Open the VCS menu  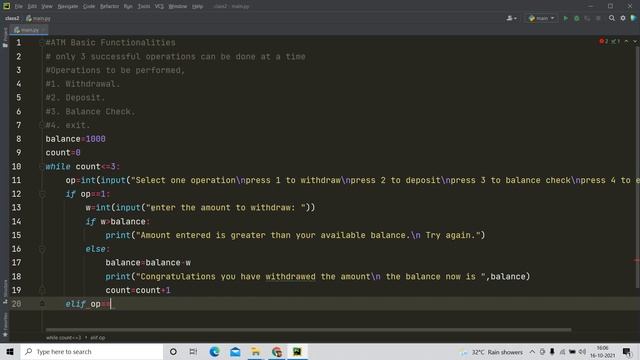pyautogui.click(x=159, y=7)
